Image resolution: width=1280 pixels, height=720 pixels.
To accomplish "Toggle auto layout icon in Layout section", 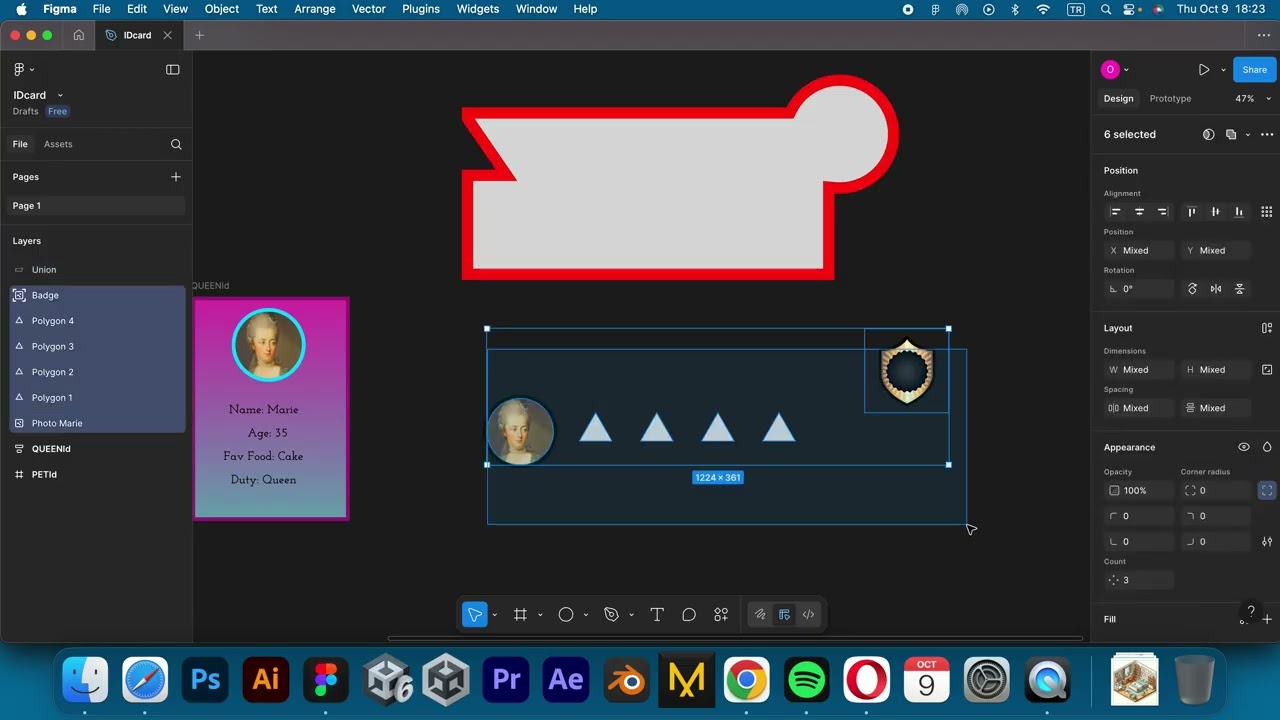I will pyautogui.click(x=1267, y=328).
